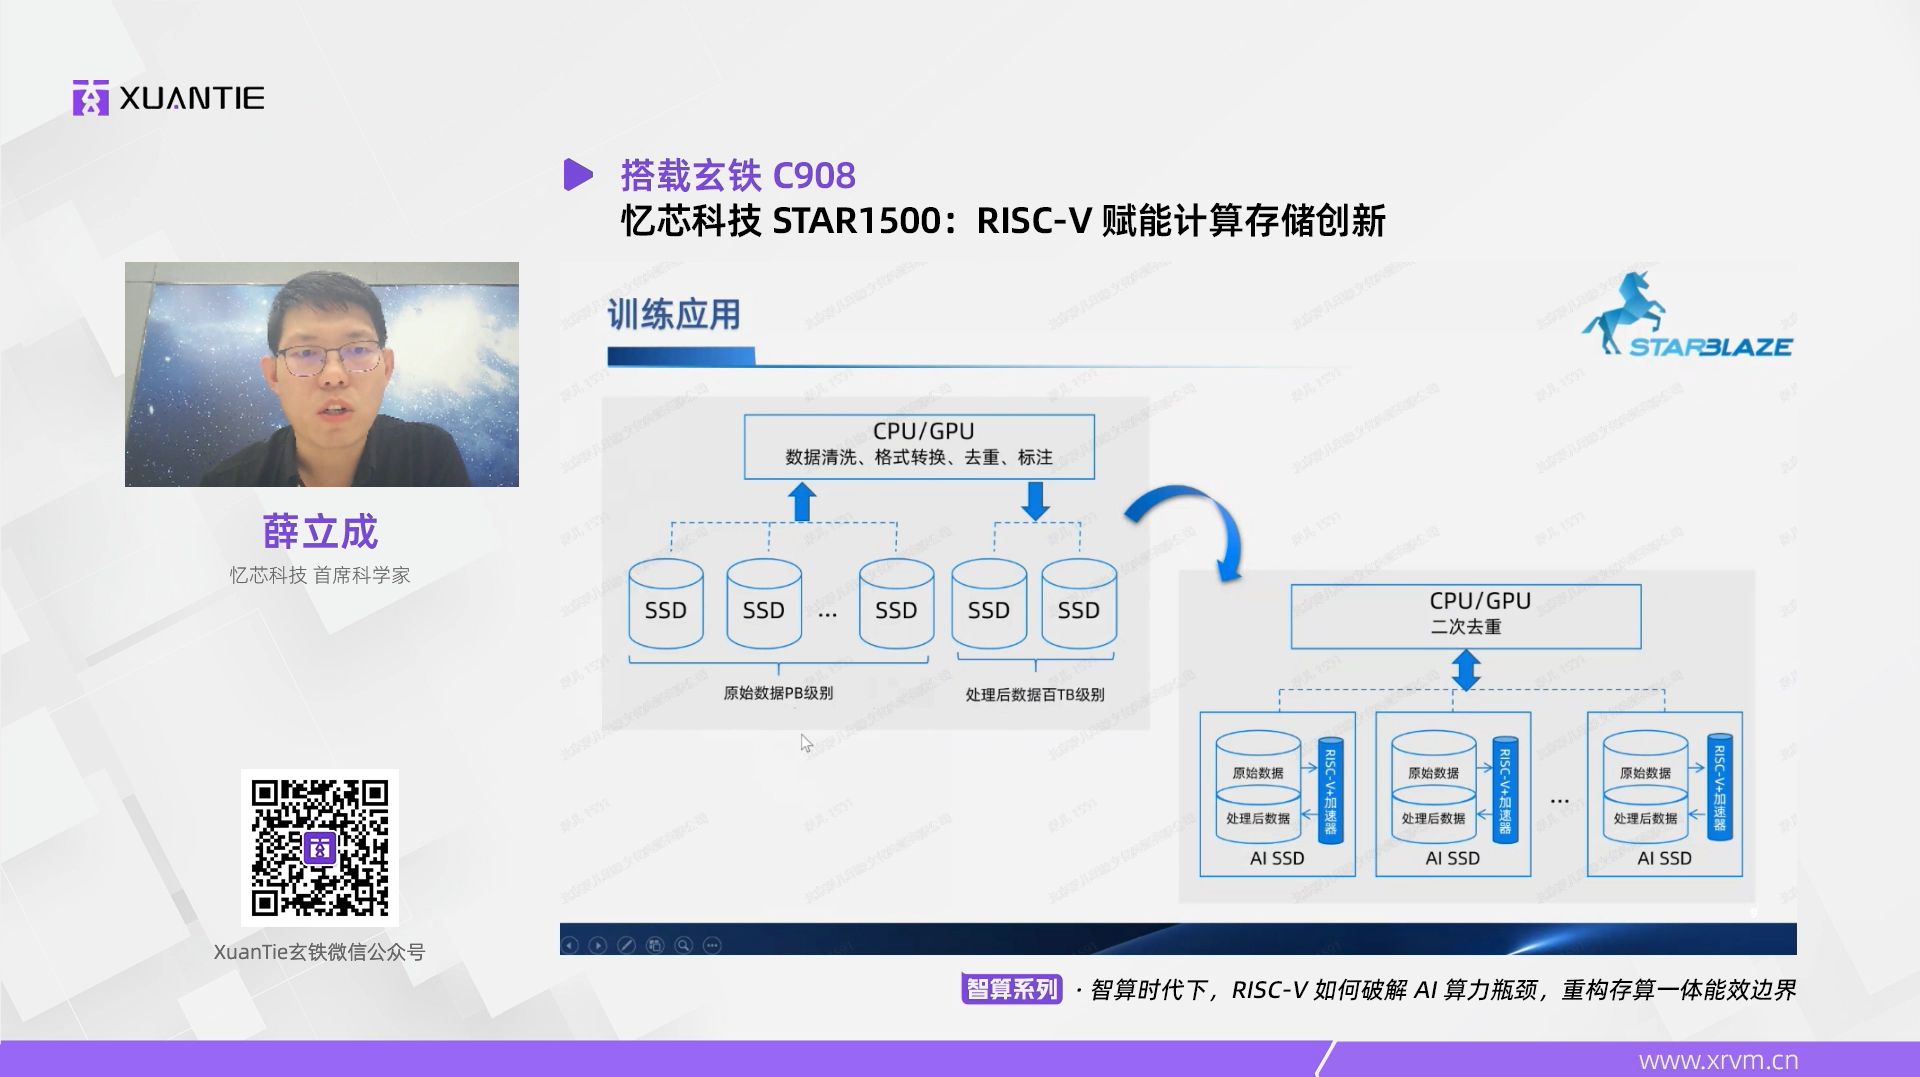Go to the previous slide
This screenshot has width=1920, height=1077.
[x=570, y=945]
